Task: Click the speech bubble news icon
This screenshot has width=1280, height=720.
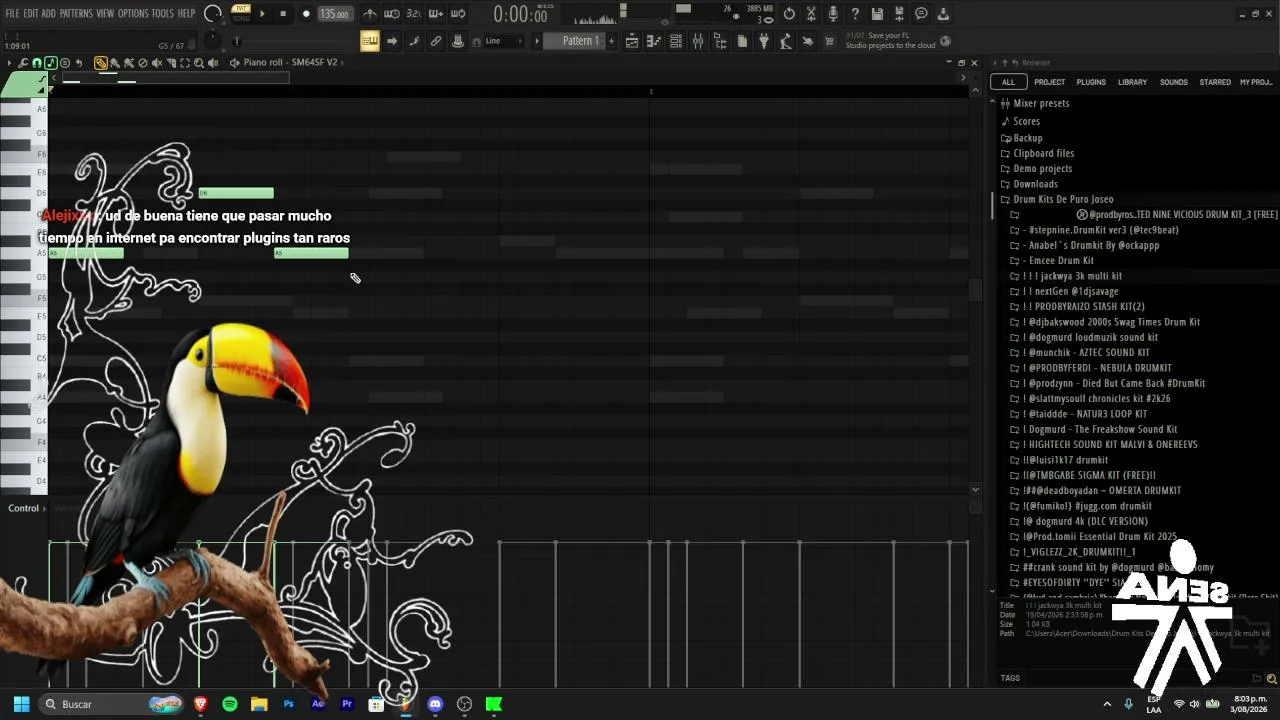Action: [x=921, y=14]
